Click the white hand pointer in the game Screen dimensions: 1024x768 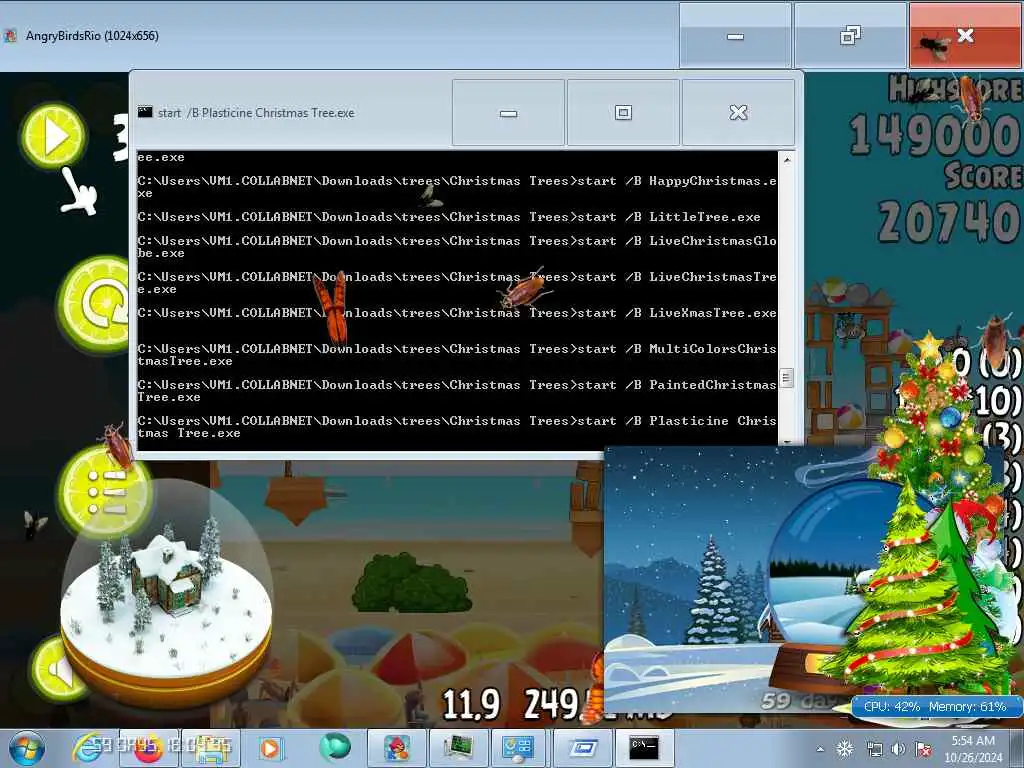point(80,192)
